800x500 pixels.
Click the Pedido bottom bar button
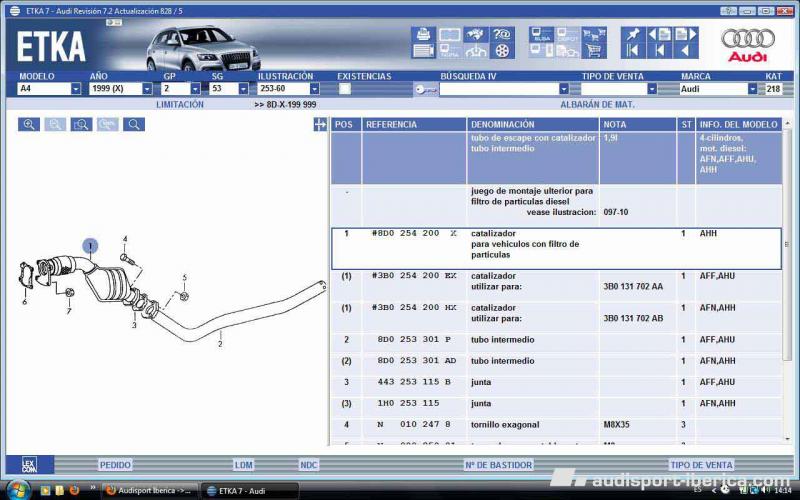pyautogui.click(x=115, y=465)
